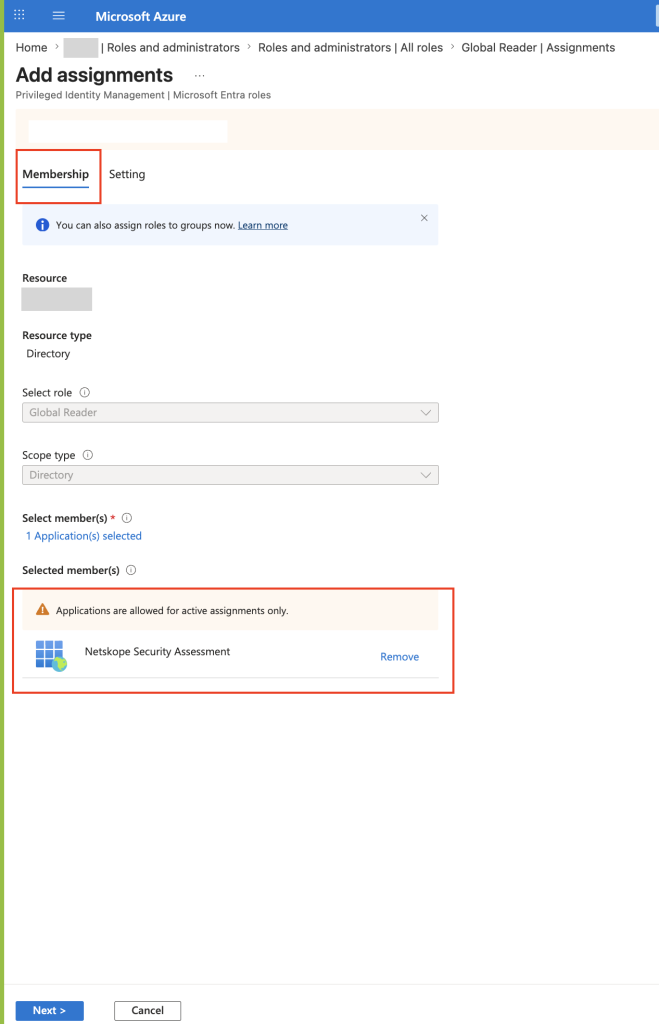This screenshot has height=1024, width=659.
Task: Click the Add assignments heading
Action: click(x=94, y=75)
